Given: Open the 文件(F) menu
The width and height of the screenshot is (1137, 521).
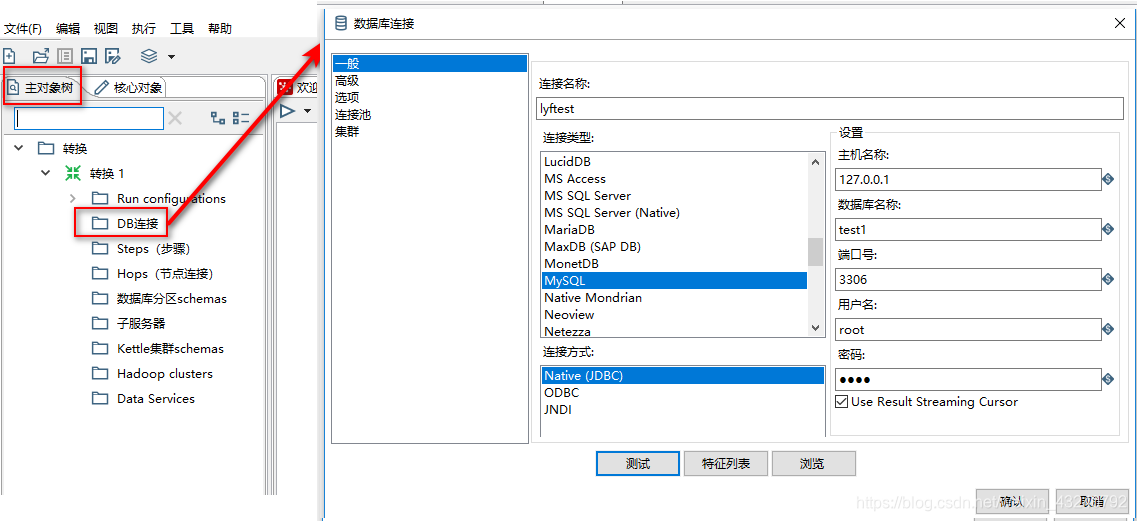Looking at the screenshot, I should tap(23, 29).
